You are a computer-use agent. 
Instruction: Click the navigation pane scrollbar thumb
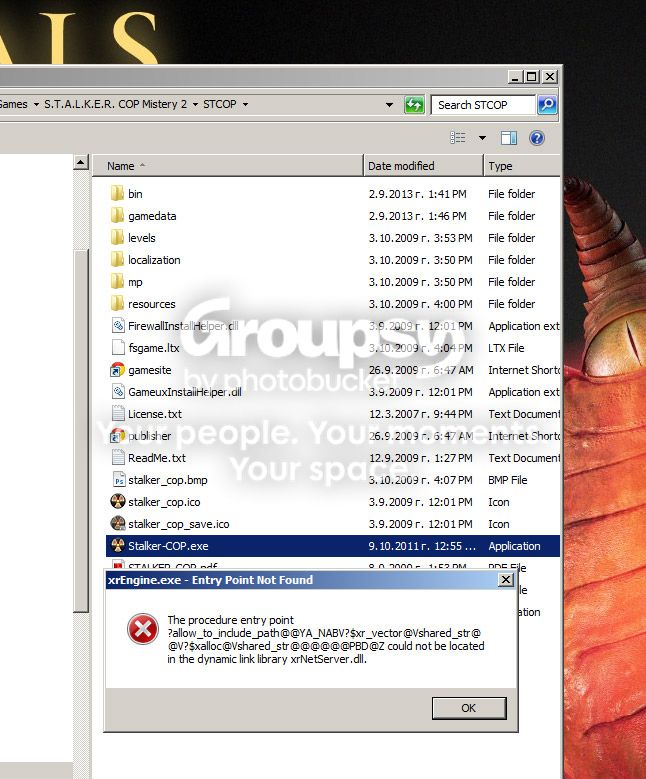pos(81,431)
